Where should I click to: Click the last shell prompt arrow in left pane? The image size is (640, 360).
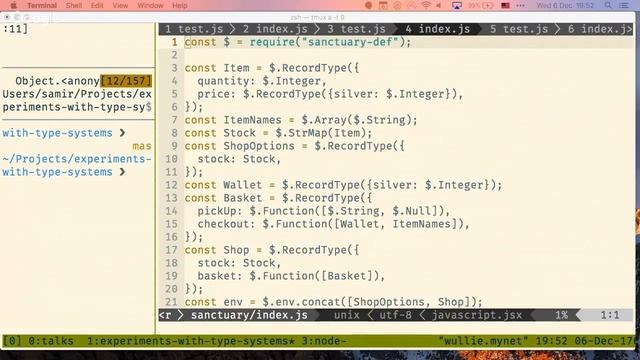coord(122,172)
